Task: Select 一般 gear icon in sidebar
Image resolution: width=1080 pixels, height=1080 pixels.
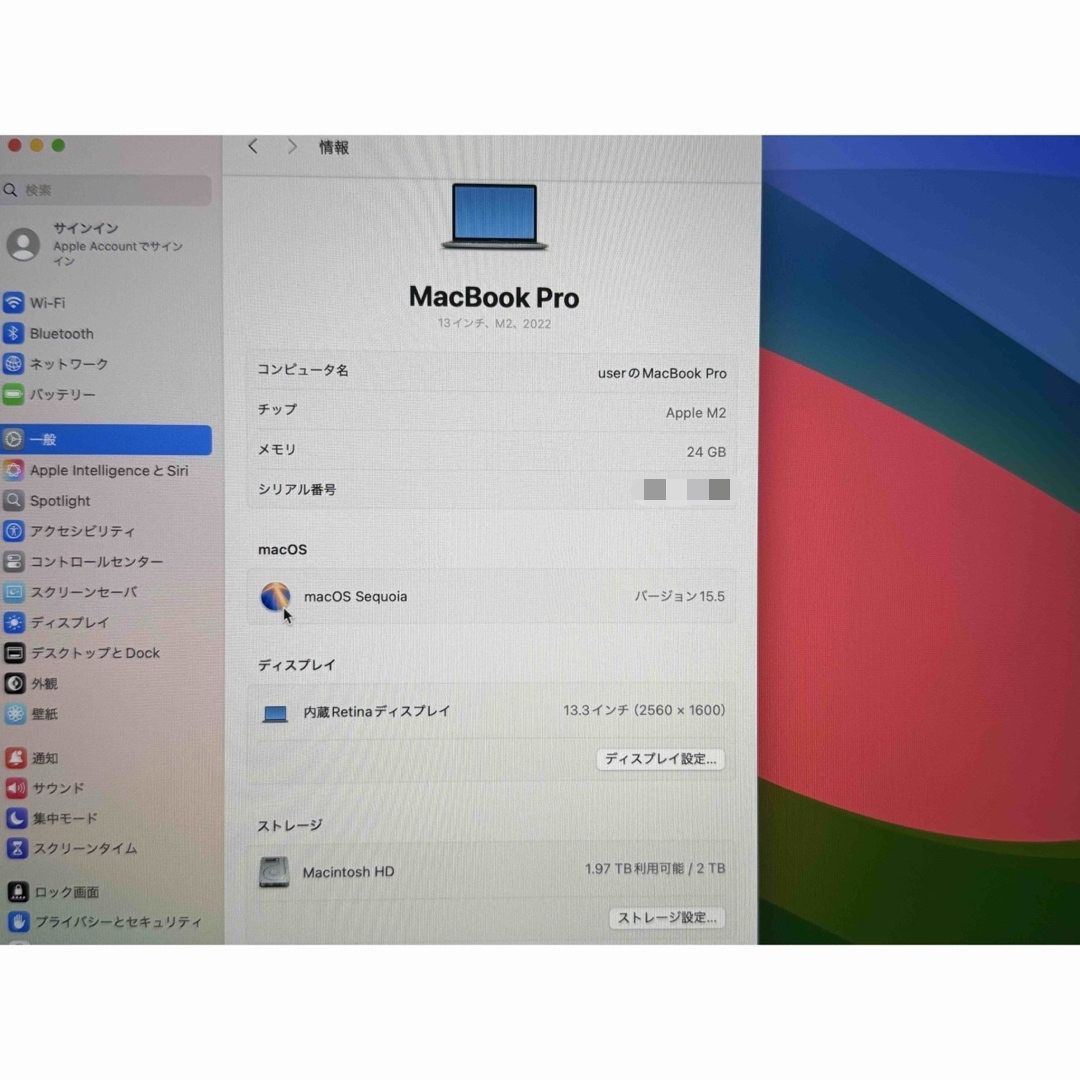Action: (13, 439)
